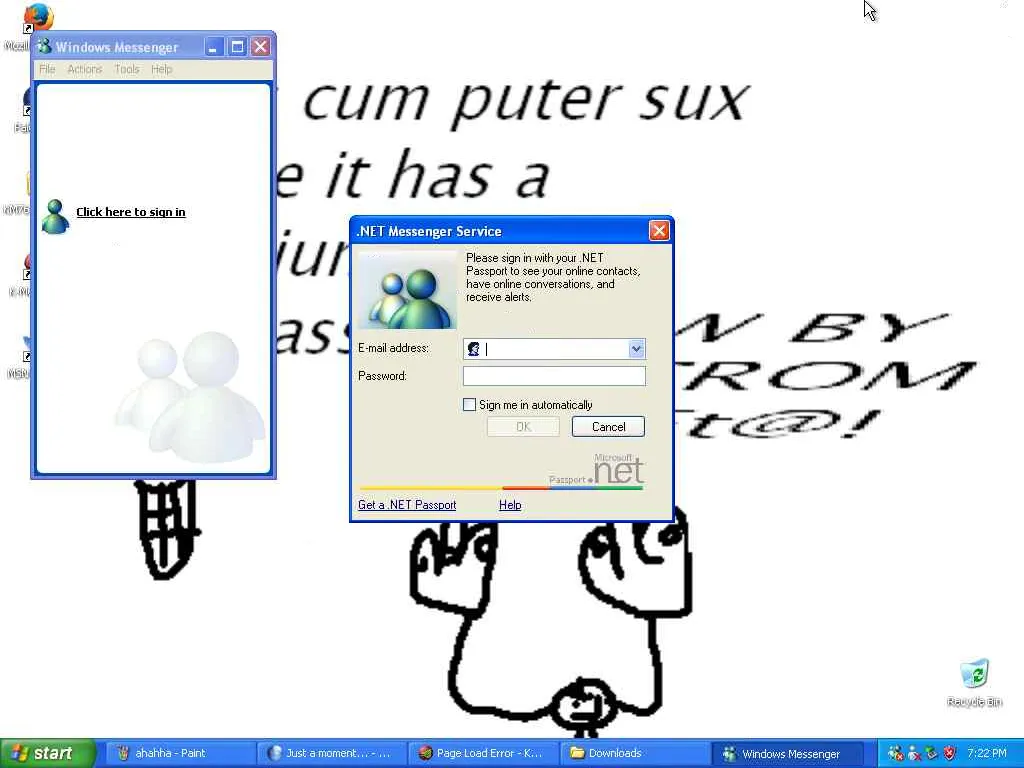Open the File menu in Windows Messenger
The height and width of the screenshot is (768, 1024).
pyautogui.click(x=47, y=69)
